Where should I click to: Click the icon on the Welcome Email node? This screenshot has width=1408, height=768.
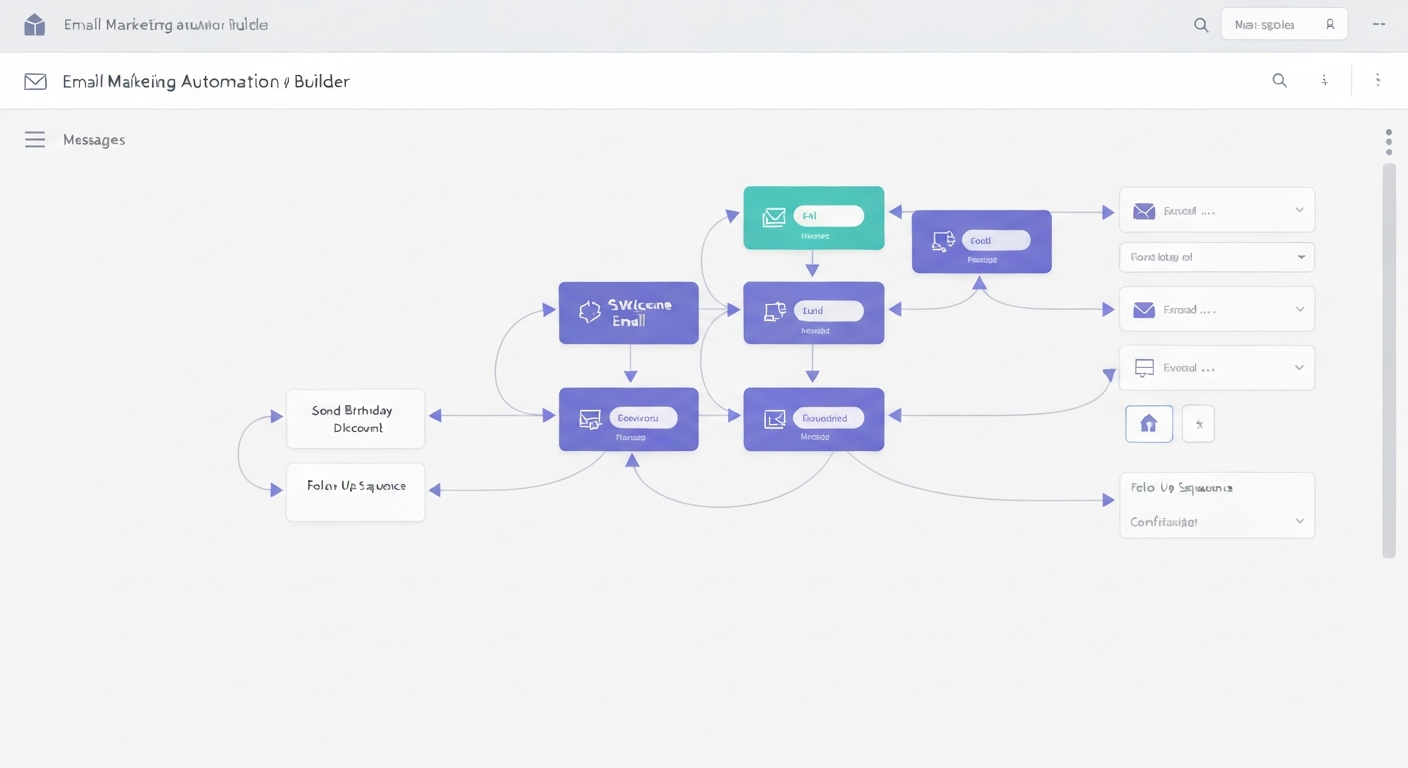pos(590,312)
